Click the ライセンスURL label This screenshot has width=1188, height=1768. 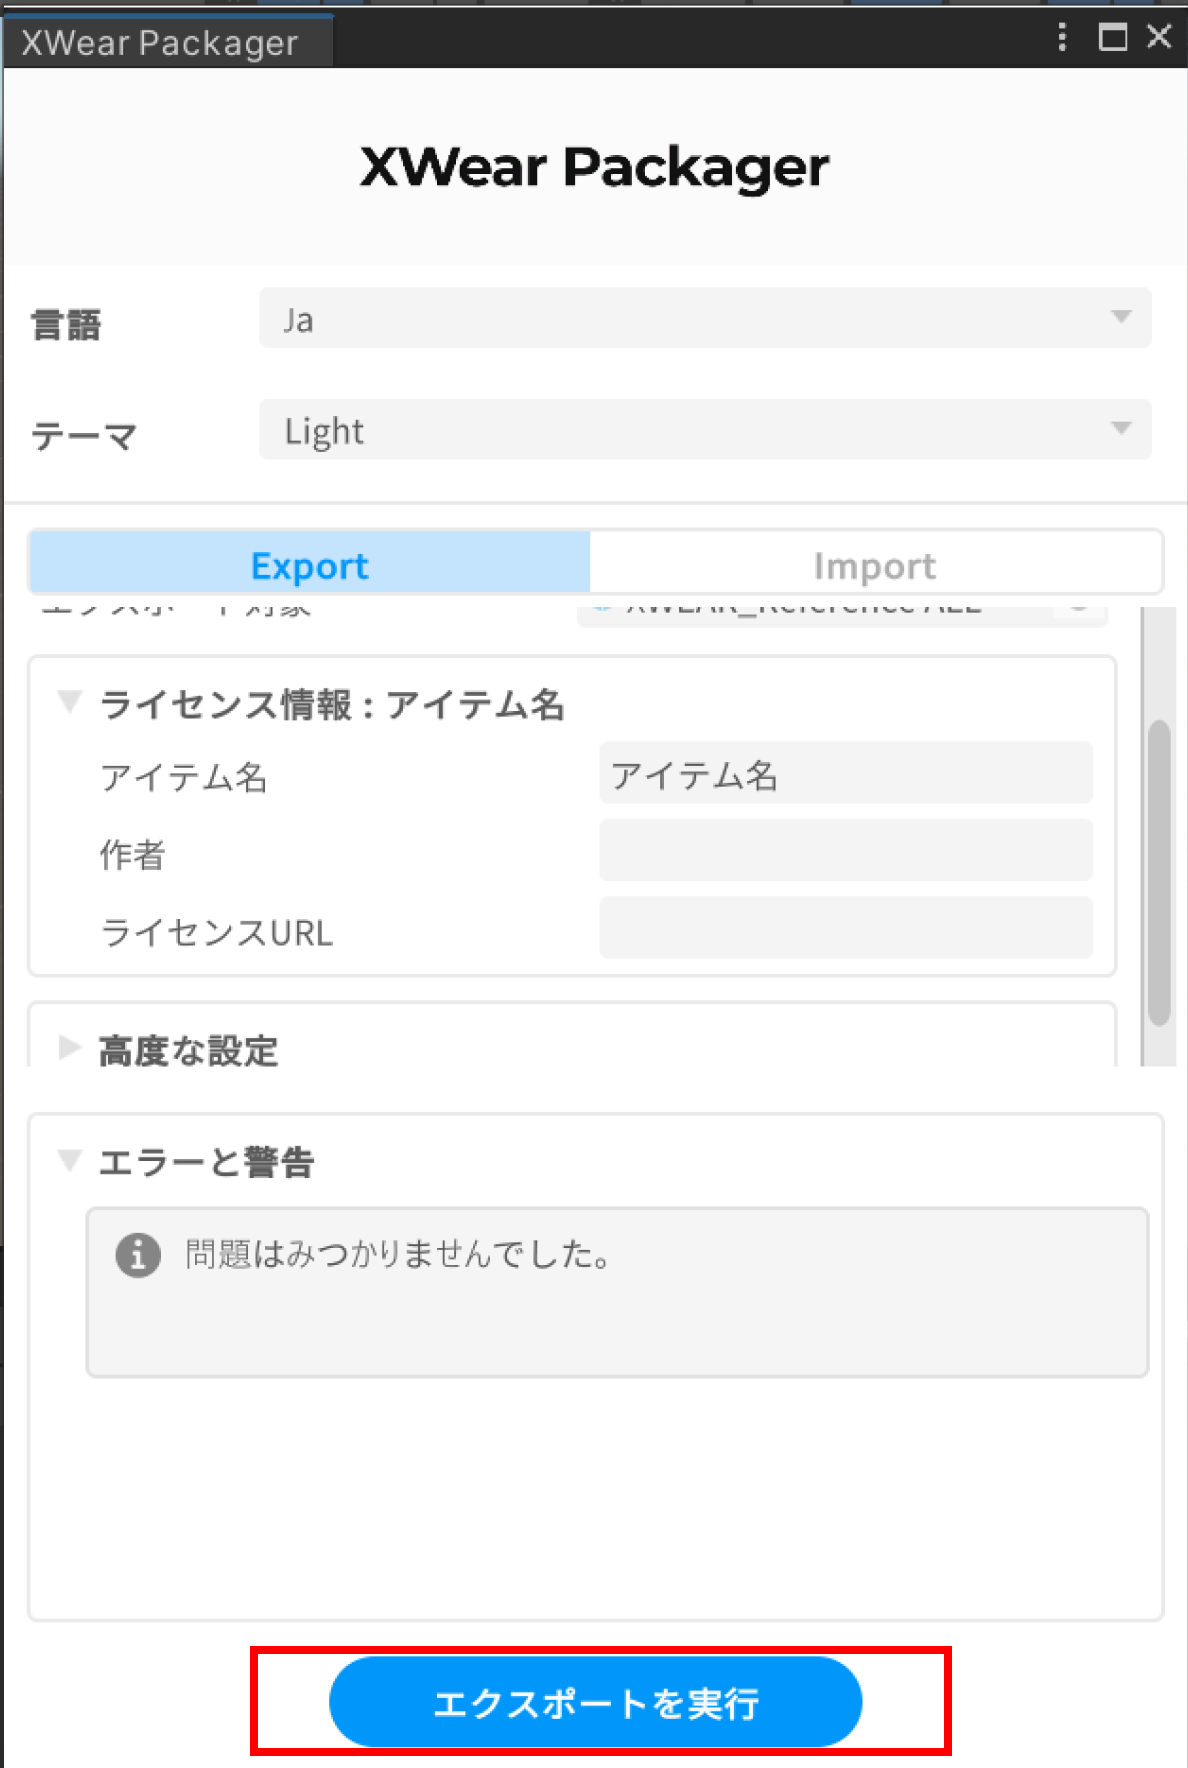pos(216,932)
